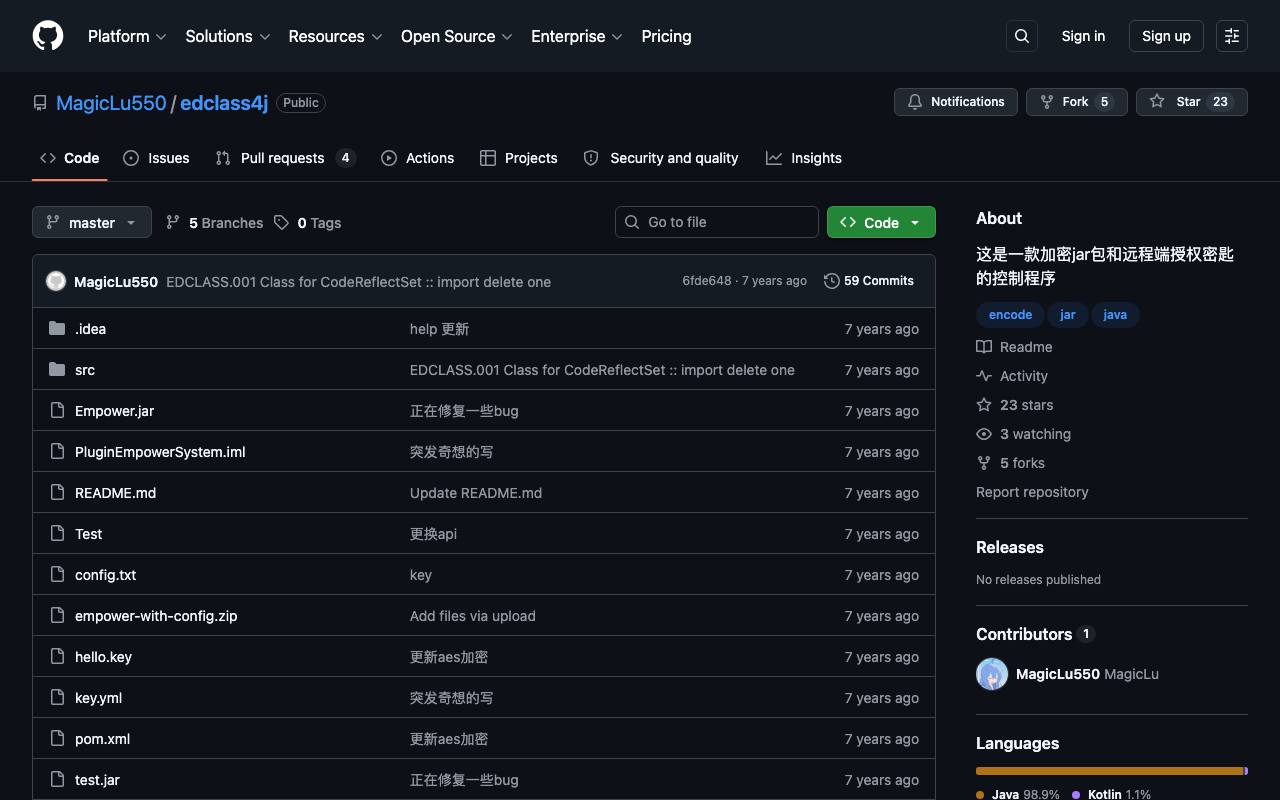Open the Test file

click(88, 534)
